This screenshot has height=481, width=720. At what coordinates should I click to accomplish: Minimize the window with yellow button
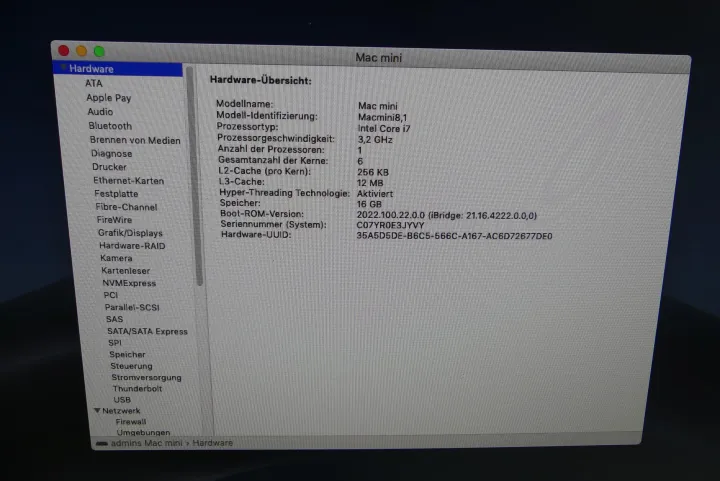coord(82,51)
